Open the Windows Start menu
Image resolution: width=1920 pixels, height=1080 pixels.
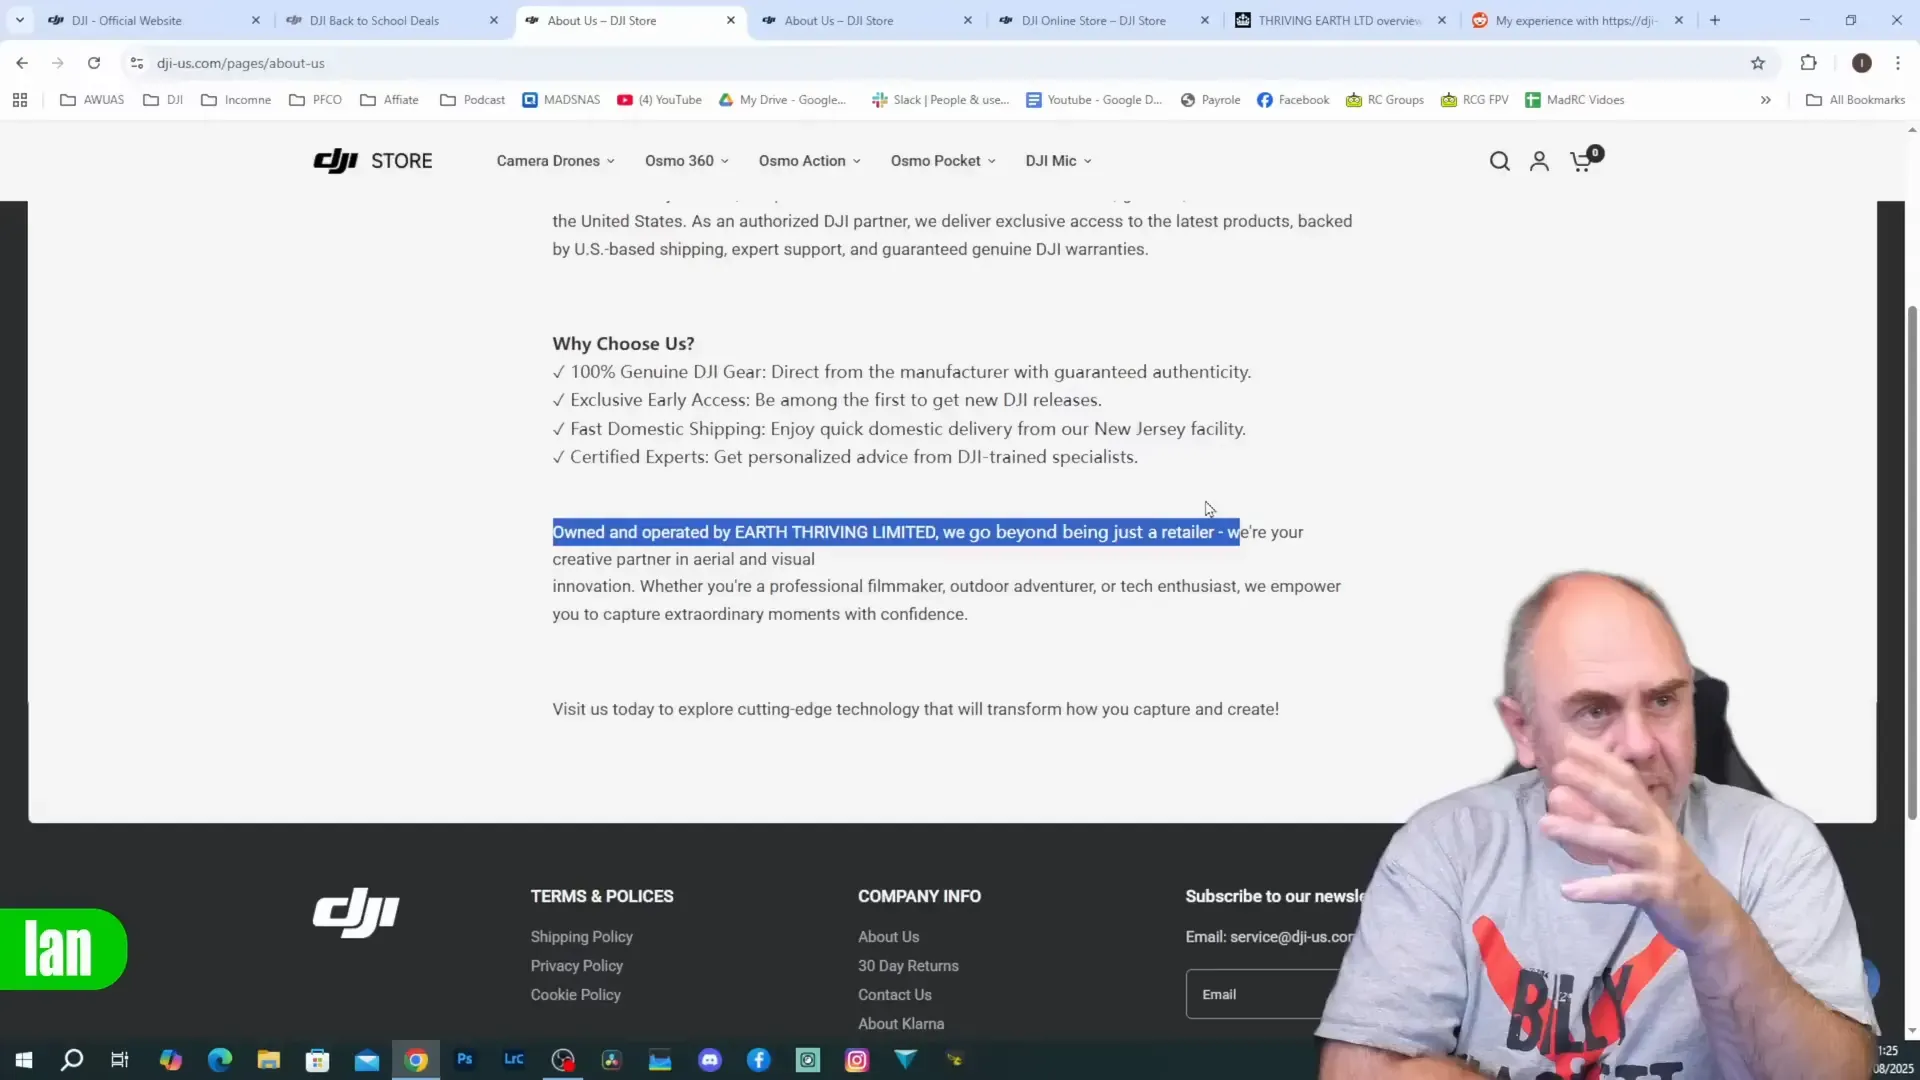(24, 1060)
